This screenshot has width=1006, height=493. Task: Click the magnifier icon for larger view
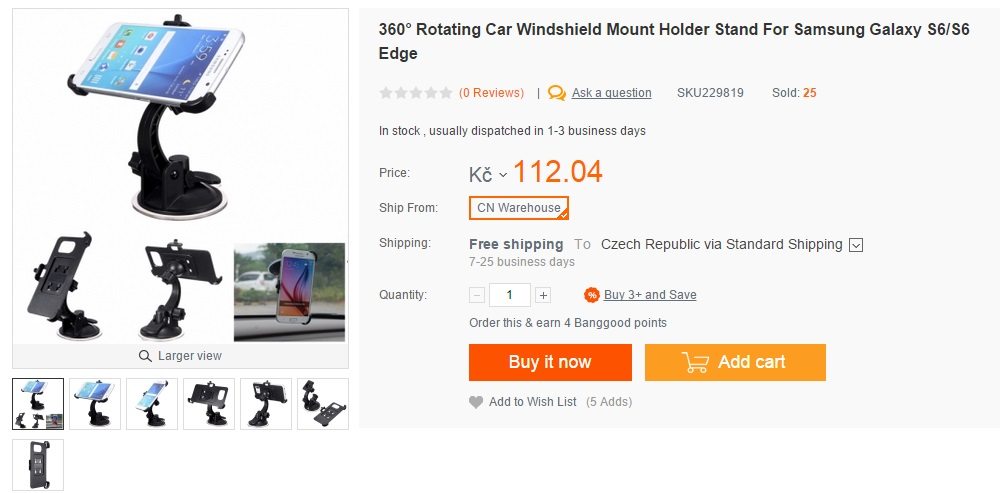tap(146, 356)
